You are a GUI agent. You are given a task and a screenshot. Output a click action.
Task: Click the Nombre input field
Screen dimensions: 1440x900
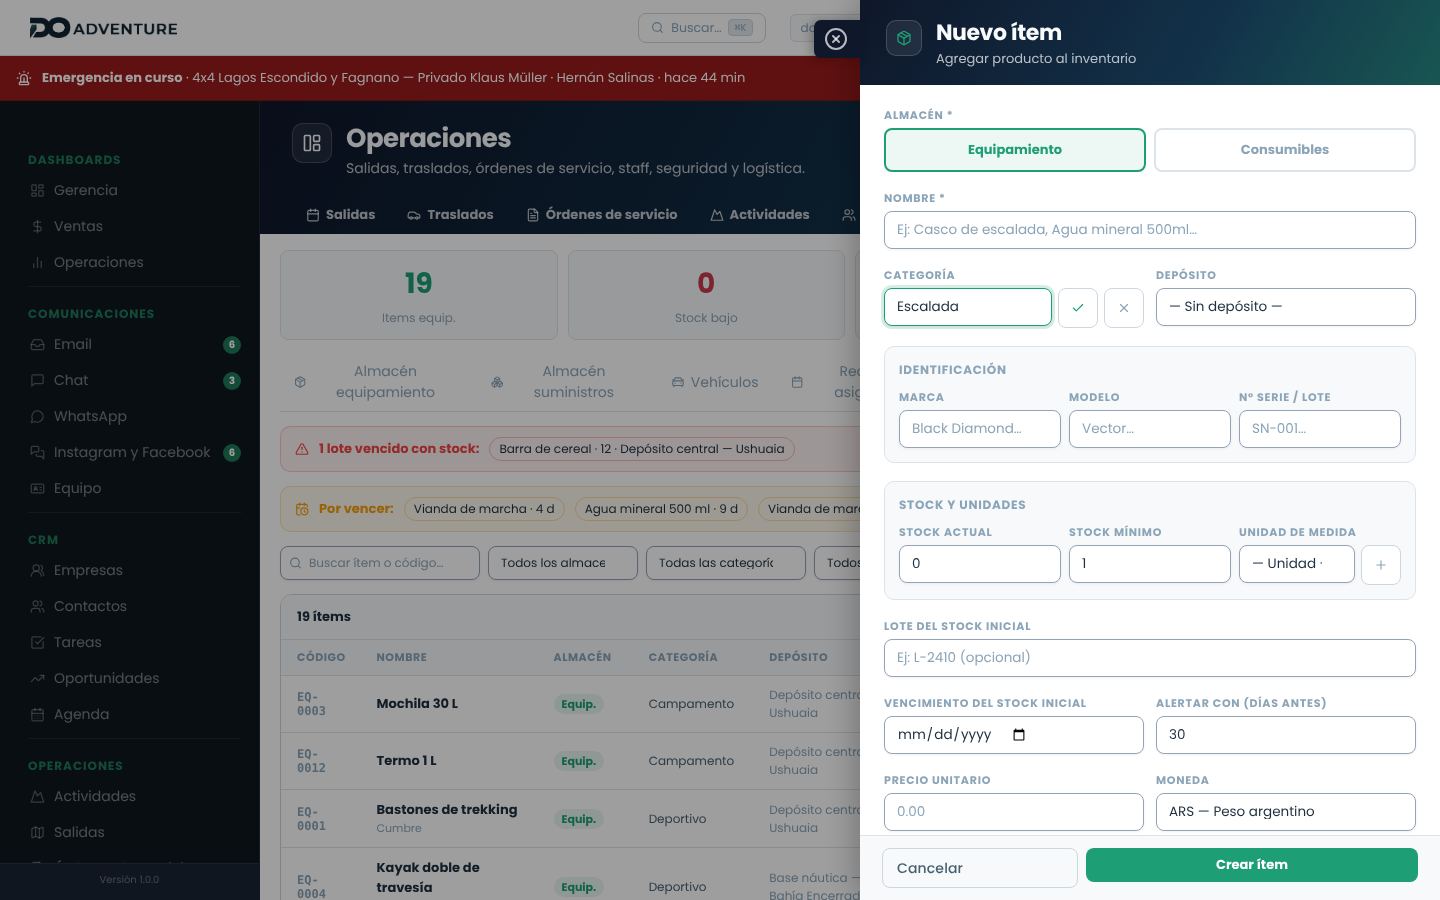pyautogui.click(x=1150, y=230)
